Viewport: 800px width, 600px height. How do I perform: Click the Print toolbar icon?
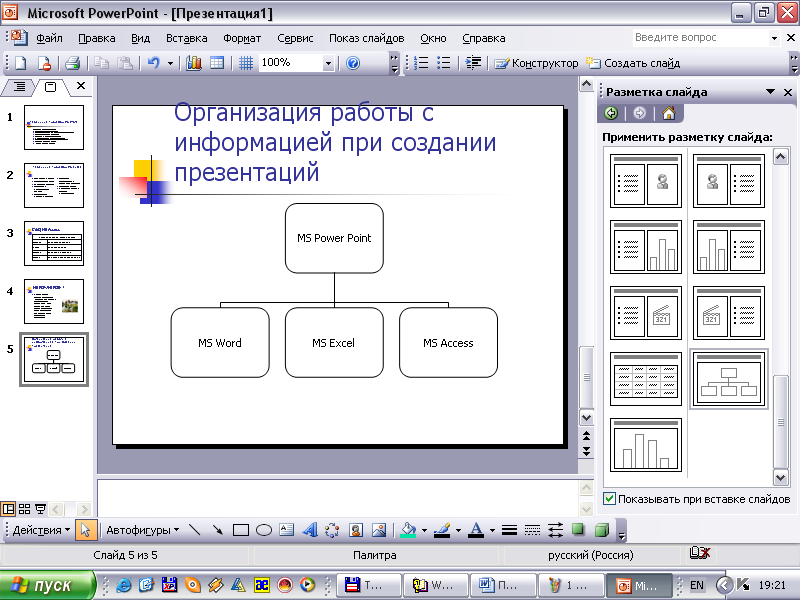[73, 63]
